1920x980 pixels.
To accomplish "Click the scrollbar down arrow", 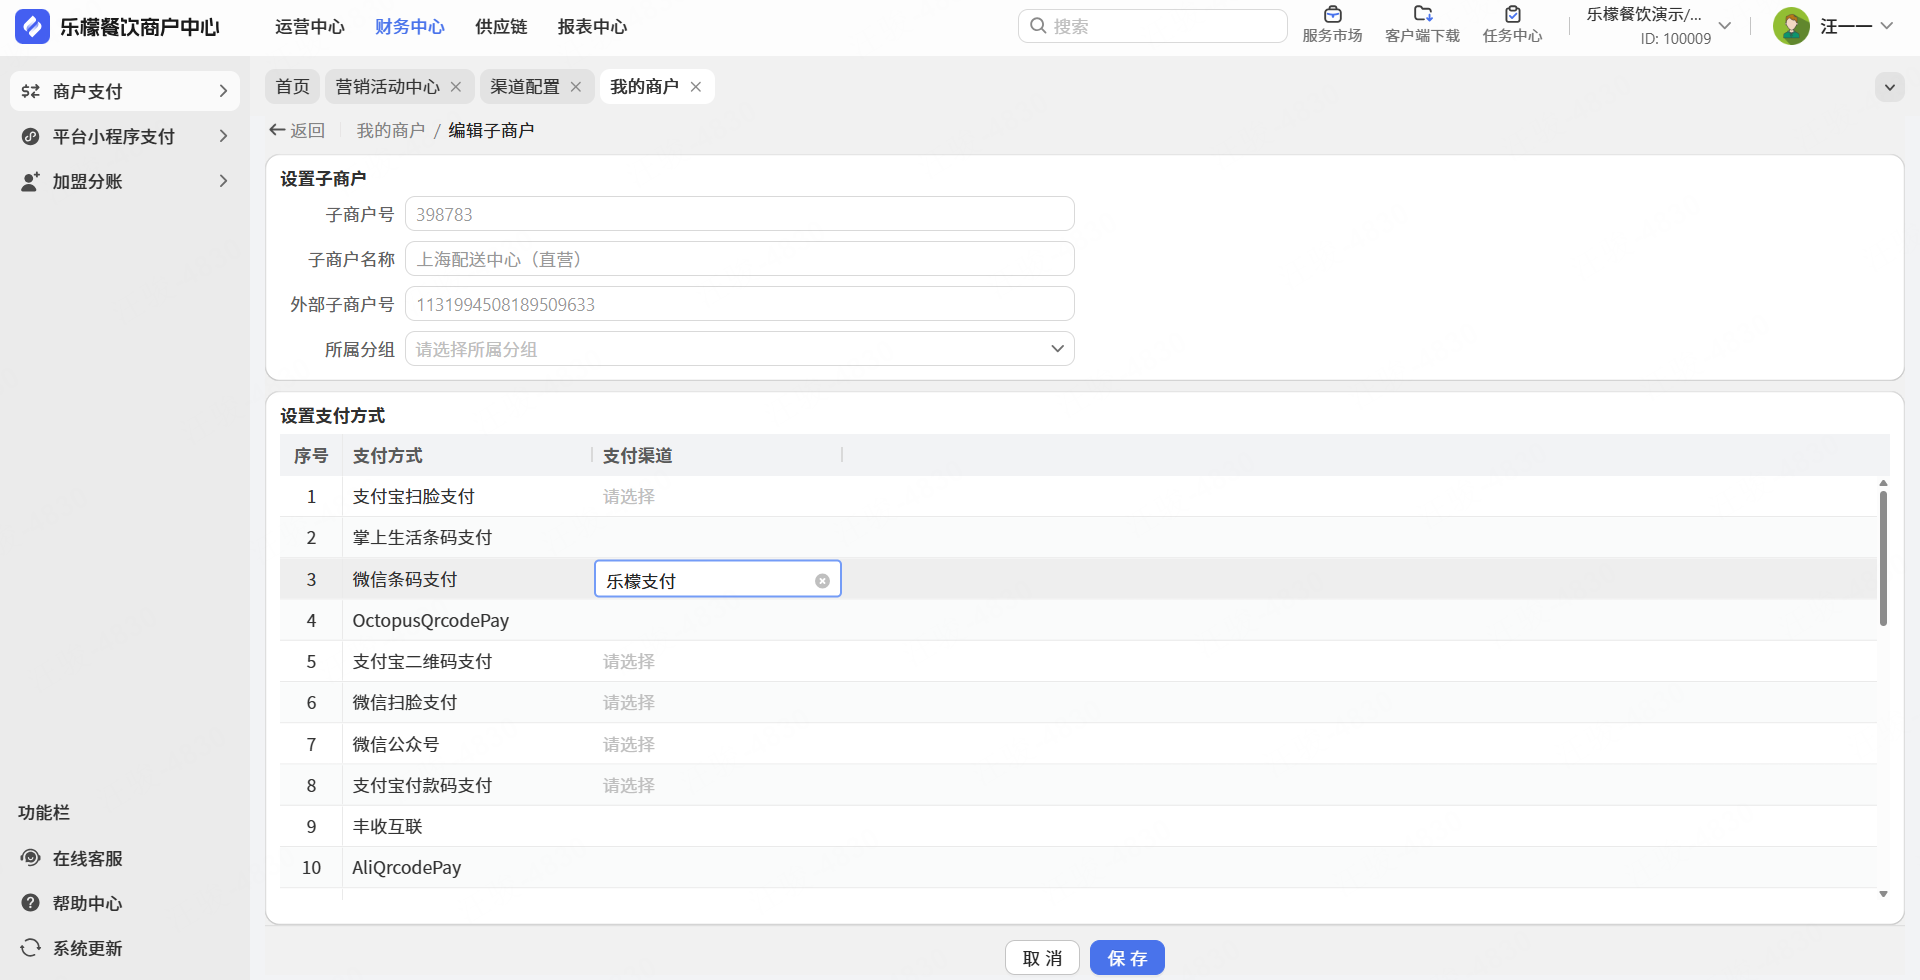I will click(x=1883, y=894).
